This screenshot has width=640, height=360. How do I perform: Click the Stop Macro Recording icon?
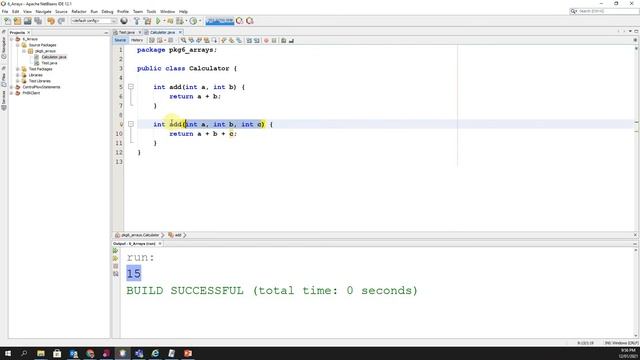coord(274,40)
